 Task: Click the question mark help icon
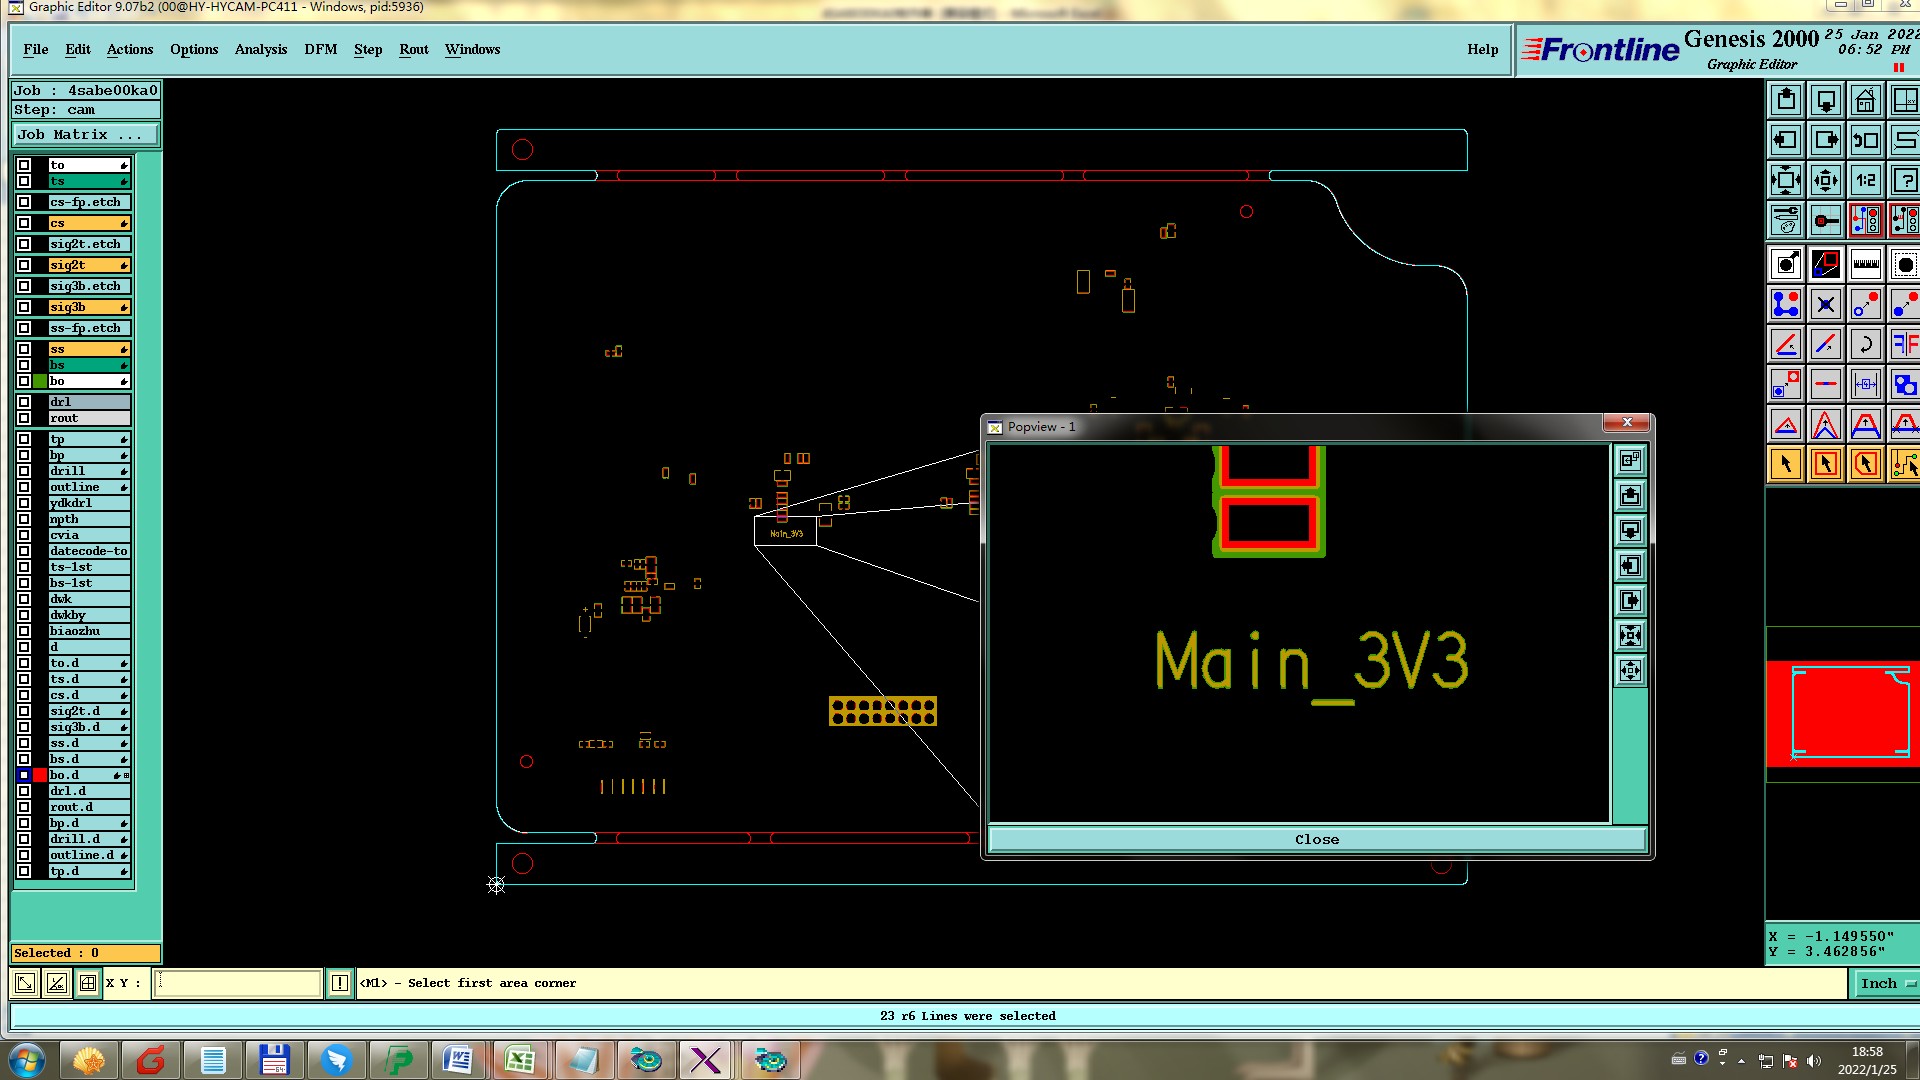[x=1904, y=181]
